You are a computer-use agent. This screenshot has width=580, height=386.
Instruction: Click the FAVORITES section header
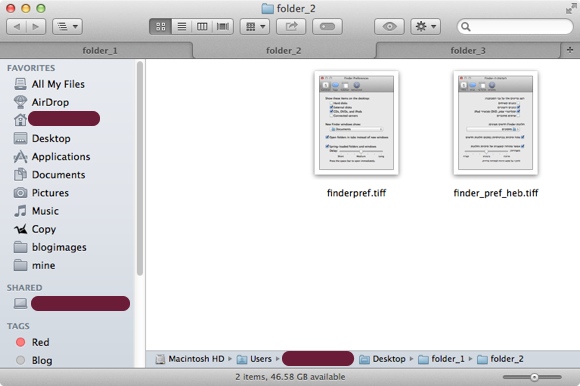(x=31, y=68)
